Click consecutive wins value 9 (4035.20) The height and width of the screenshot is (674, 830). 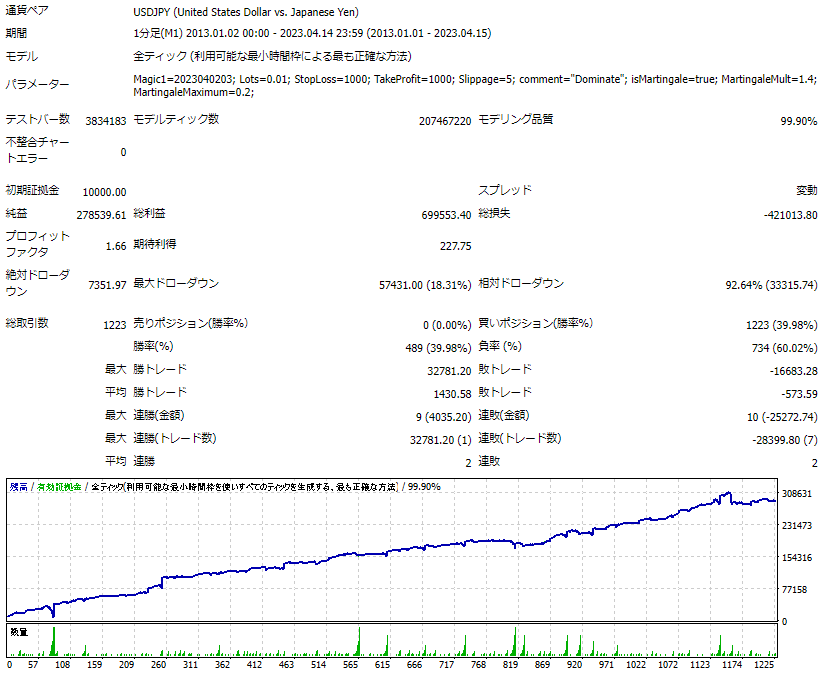pos(443,417)
